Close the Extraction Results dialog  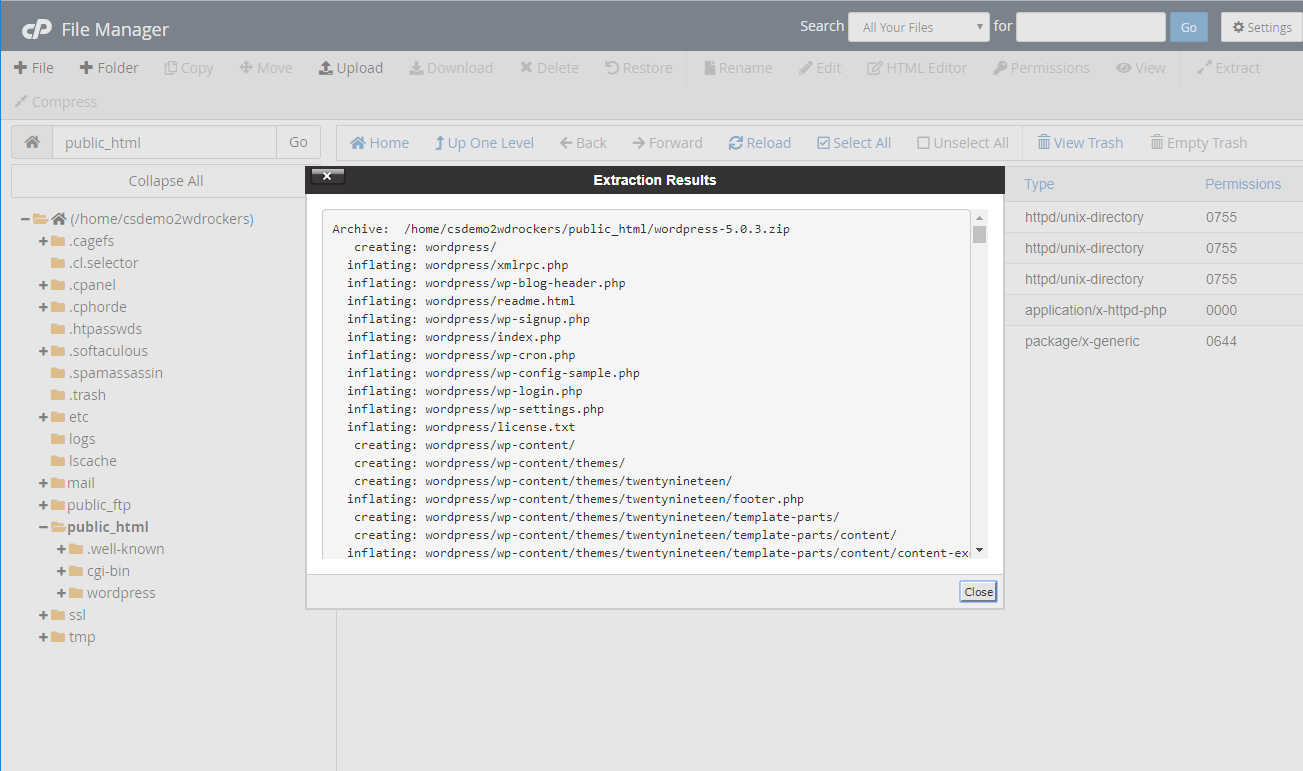[x=978, y=592]
